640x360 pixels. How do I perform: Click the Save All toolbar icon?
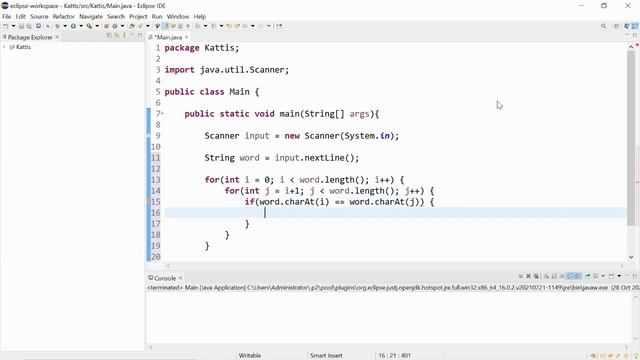(29, 26)
